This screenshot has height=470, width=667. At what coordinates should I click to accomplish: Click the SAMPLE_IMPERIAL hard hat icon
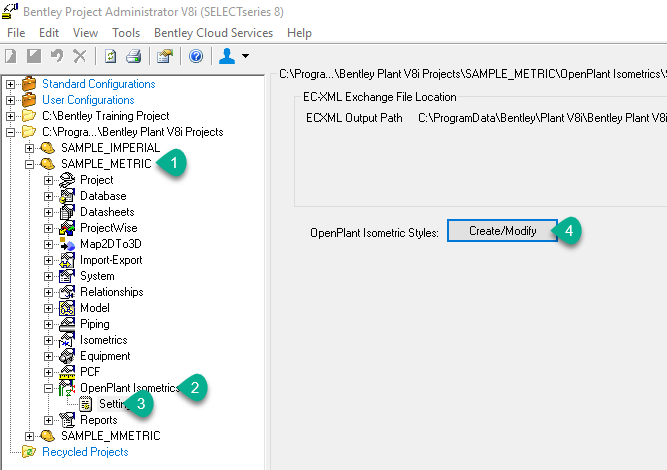coord(48,148)
